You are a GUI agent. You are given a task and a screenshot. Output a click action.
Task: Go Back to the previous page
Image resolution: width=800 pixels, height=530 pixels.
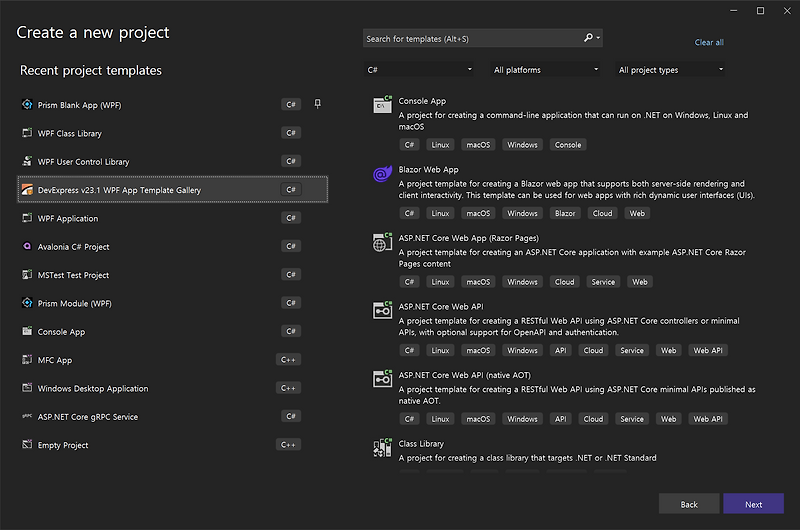point(689,504)
